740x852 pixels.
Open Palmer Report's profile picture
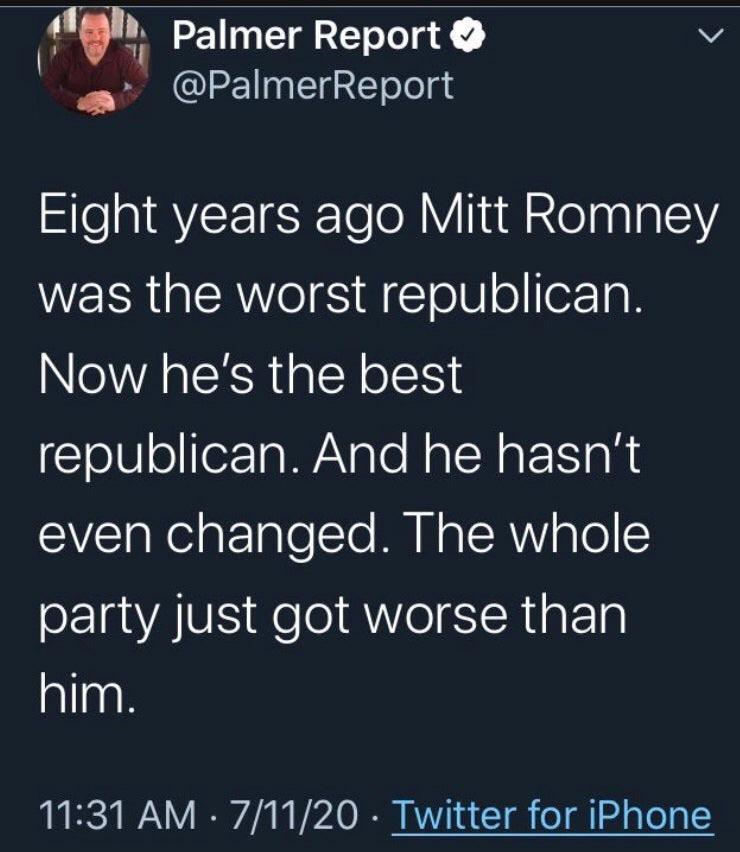[x=94, y=61]
